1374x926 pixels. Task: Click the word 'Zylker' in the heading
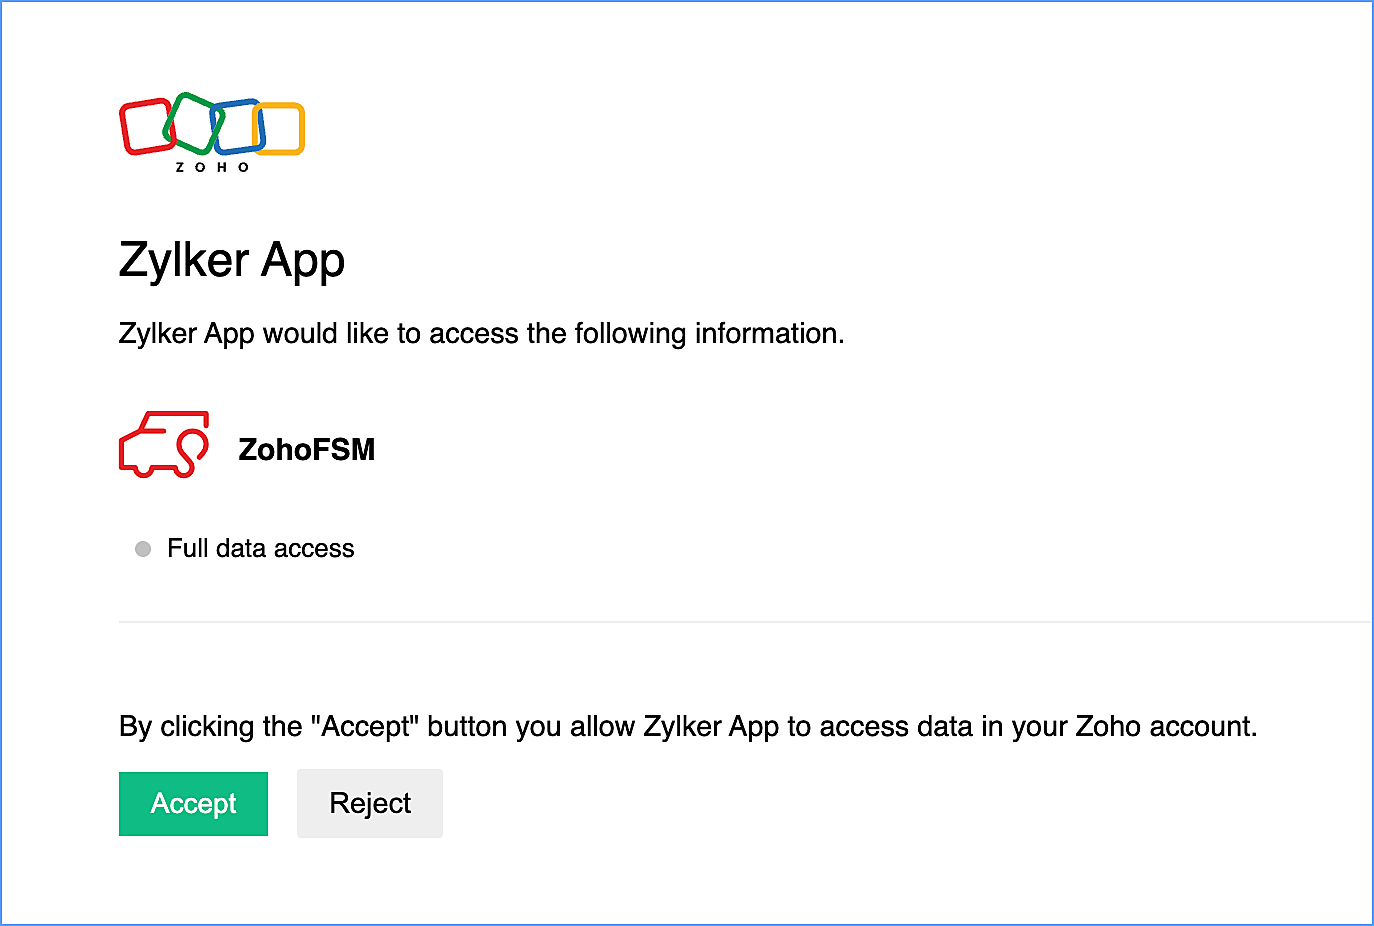(183, 260)
